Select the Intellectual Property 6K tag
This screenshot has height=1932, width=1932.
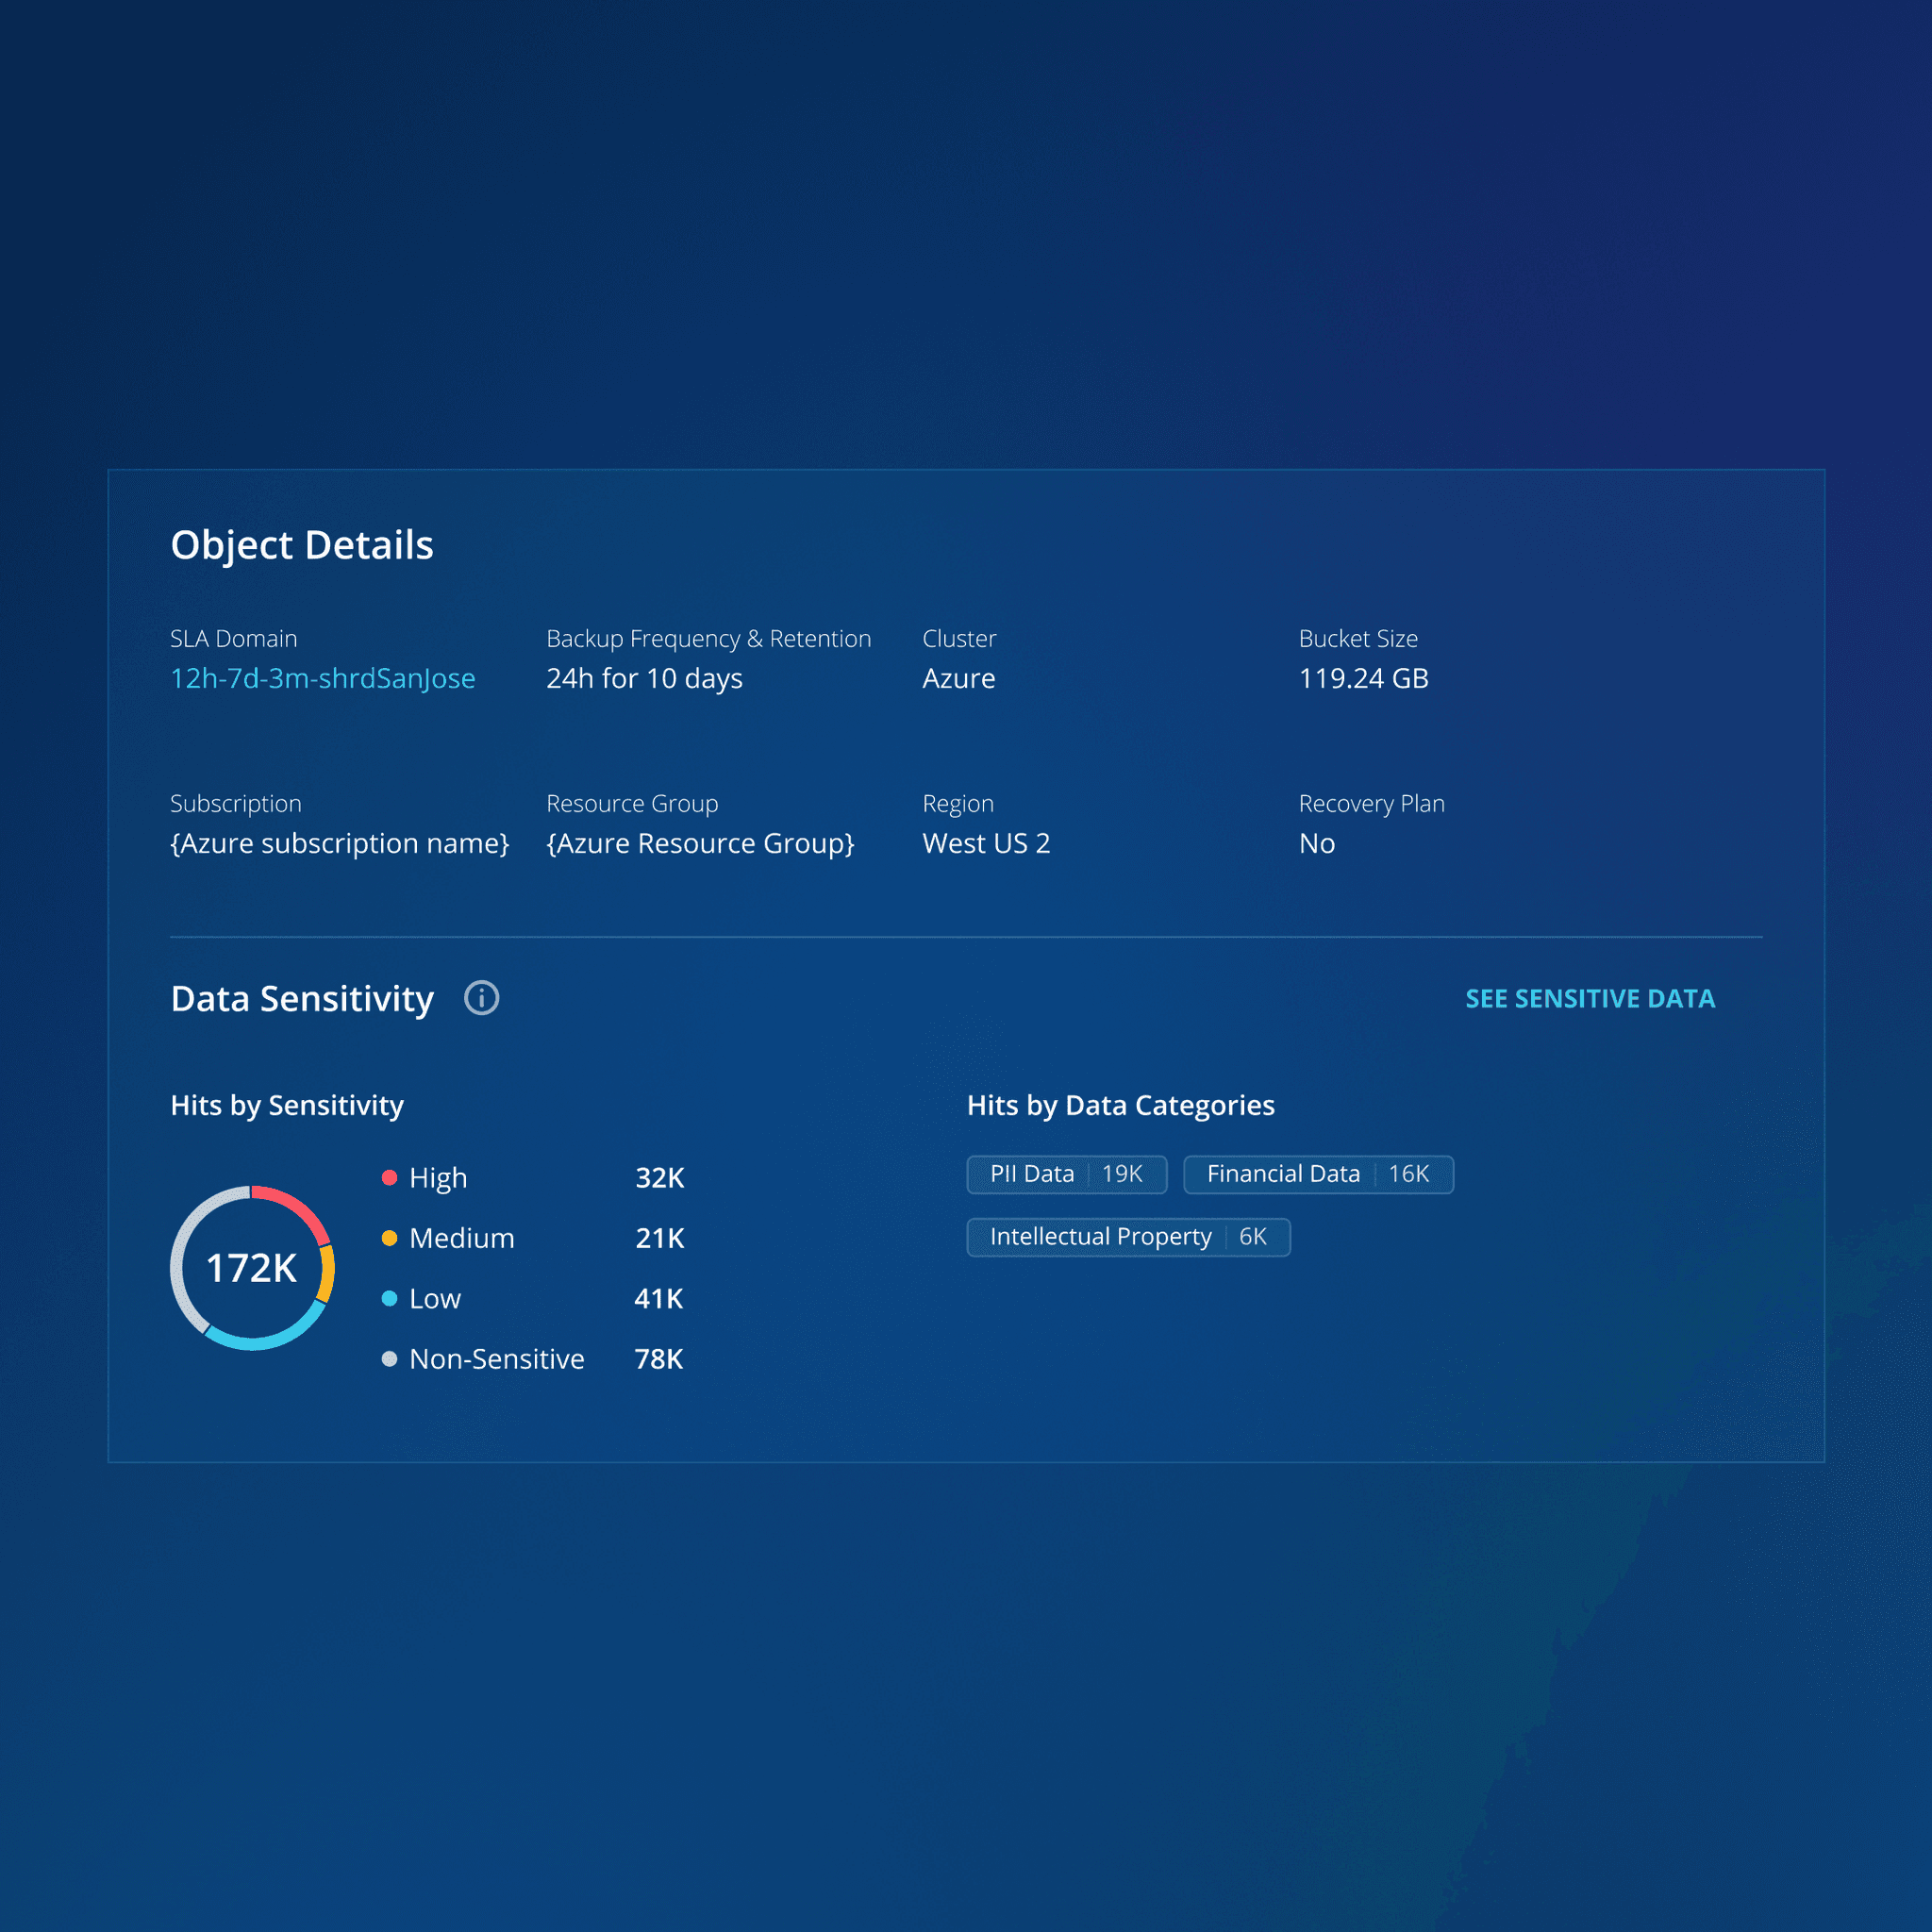(x=1127, y=1237)
